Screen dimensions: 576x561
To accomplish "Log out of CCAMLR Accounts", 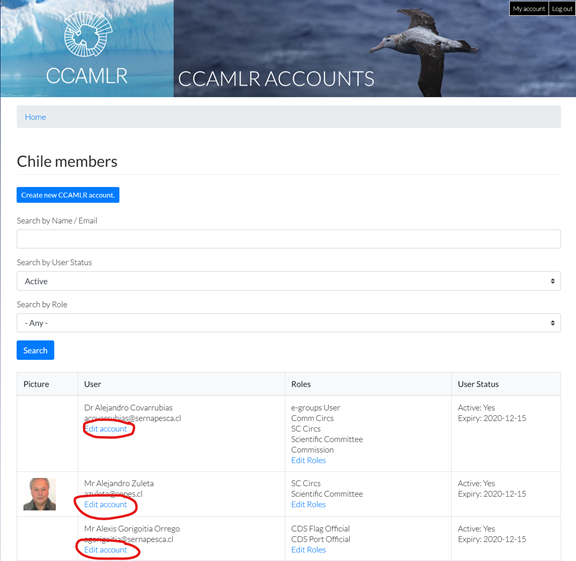I will tap(562, 9).
